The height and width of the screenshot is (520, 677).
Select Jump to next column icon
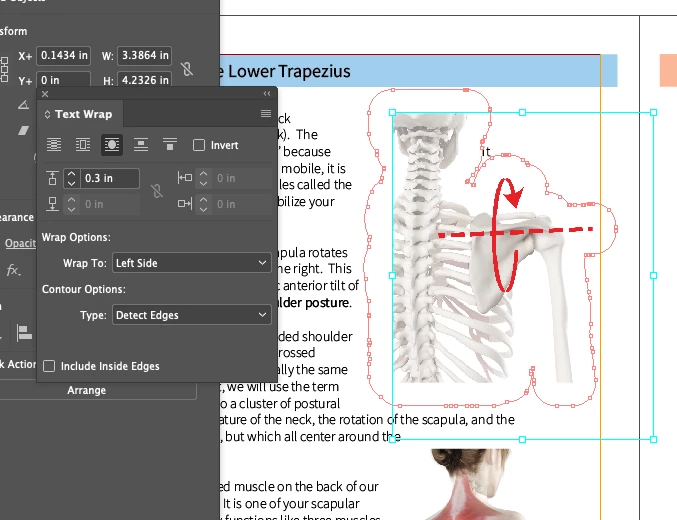(x=170, y=145)
